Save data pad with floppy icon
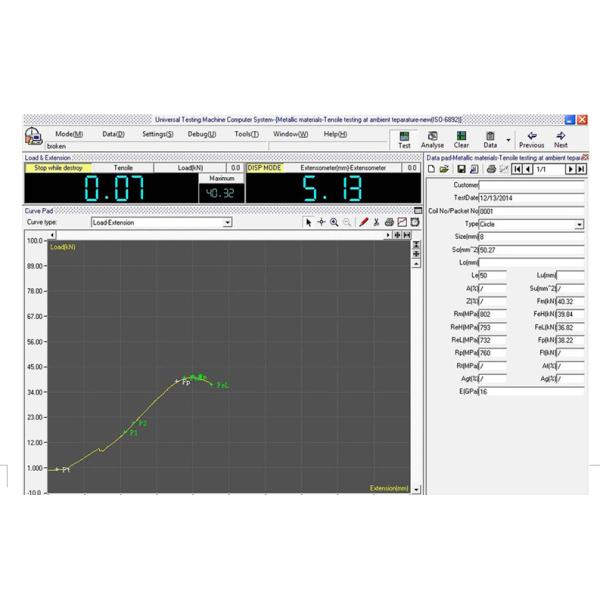 [461, 169]
